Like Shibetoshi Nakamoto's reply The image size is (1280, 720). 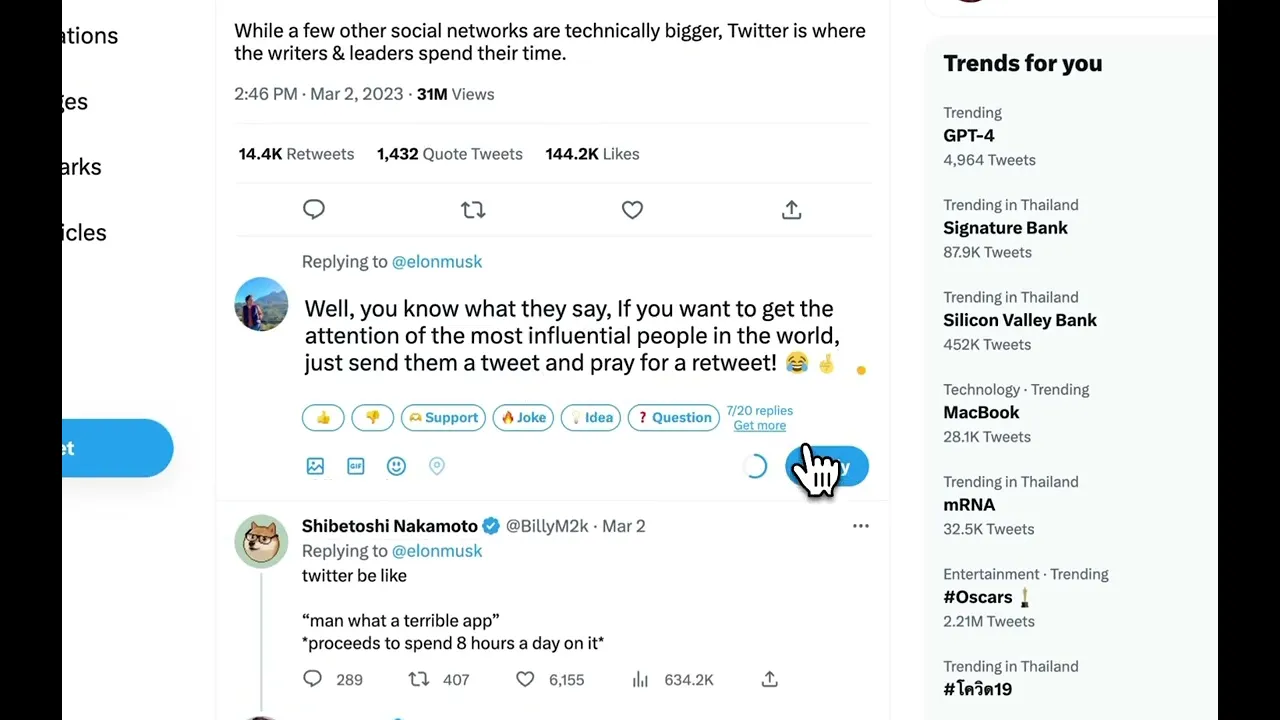(x=526, y=679)
